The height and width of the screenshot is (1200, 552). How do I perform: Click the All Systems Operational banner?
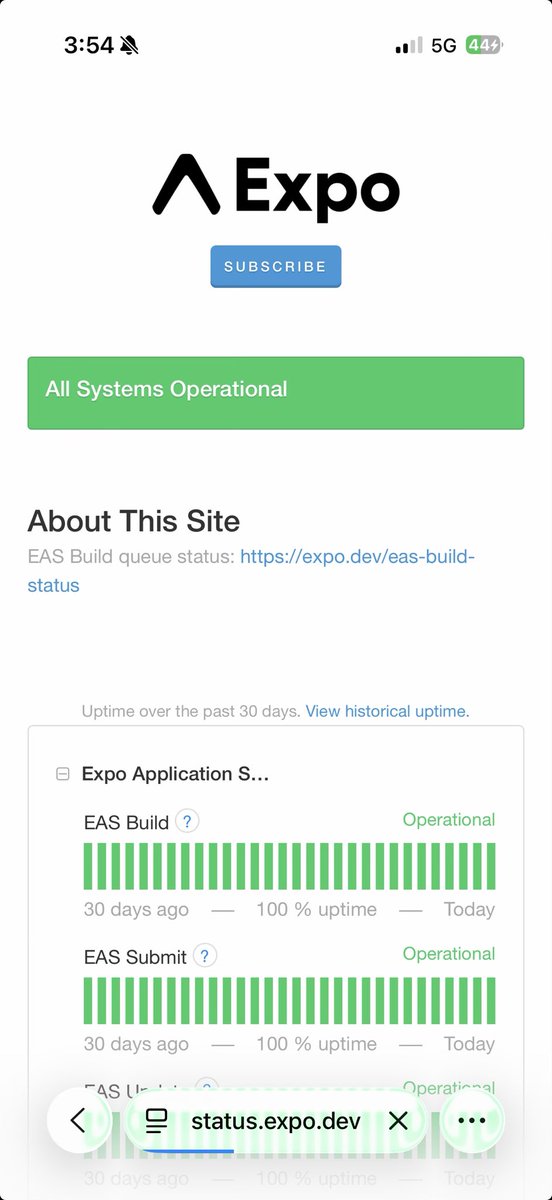click(x=276, y=393)
